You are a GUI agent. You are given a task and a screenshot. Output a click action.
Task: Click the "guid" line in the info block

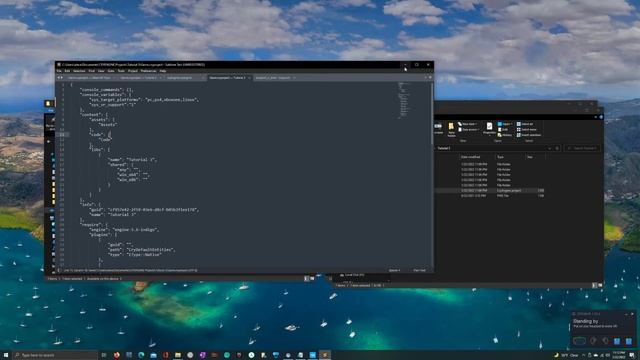click(x=144, y=209)
